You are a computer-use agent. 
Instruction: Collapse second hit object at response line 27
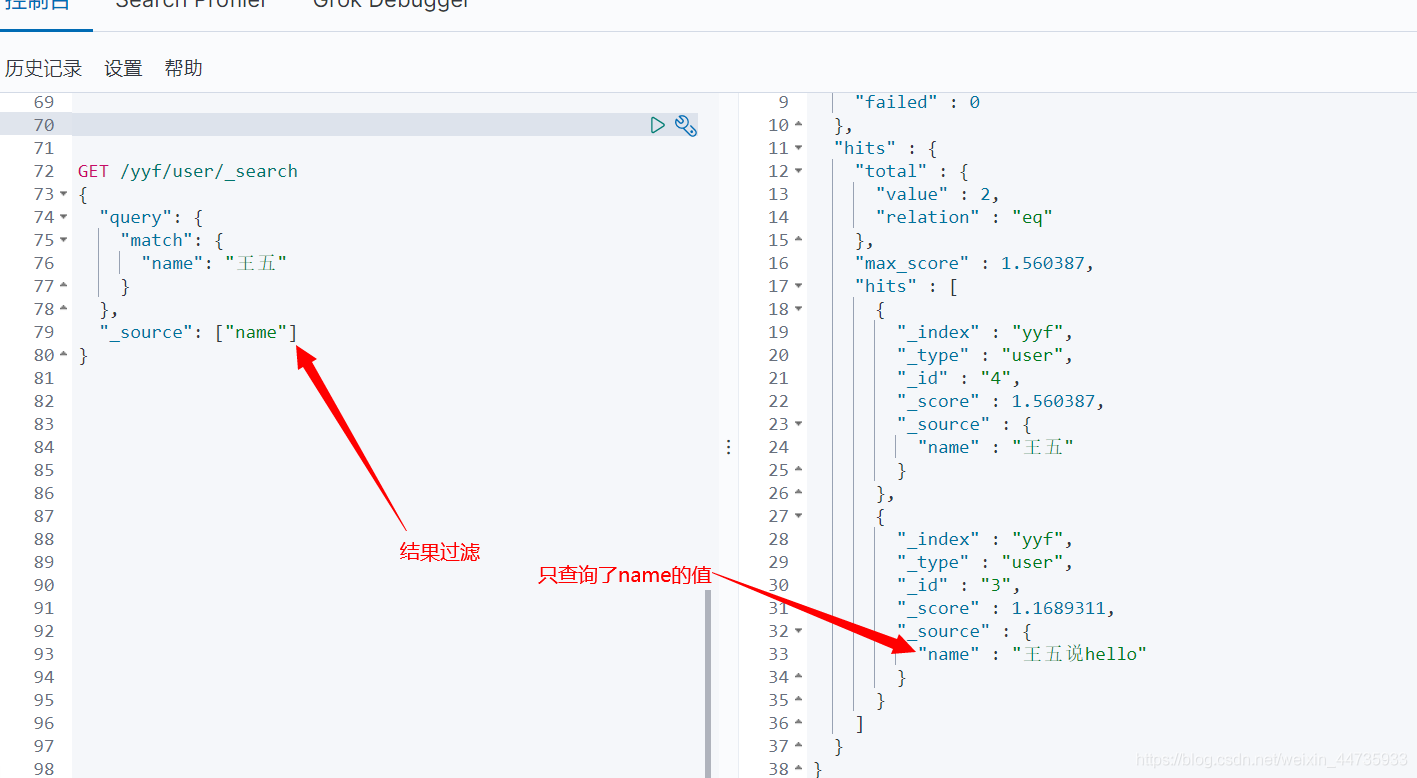(798, 516)
